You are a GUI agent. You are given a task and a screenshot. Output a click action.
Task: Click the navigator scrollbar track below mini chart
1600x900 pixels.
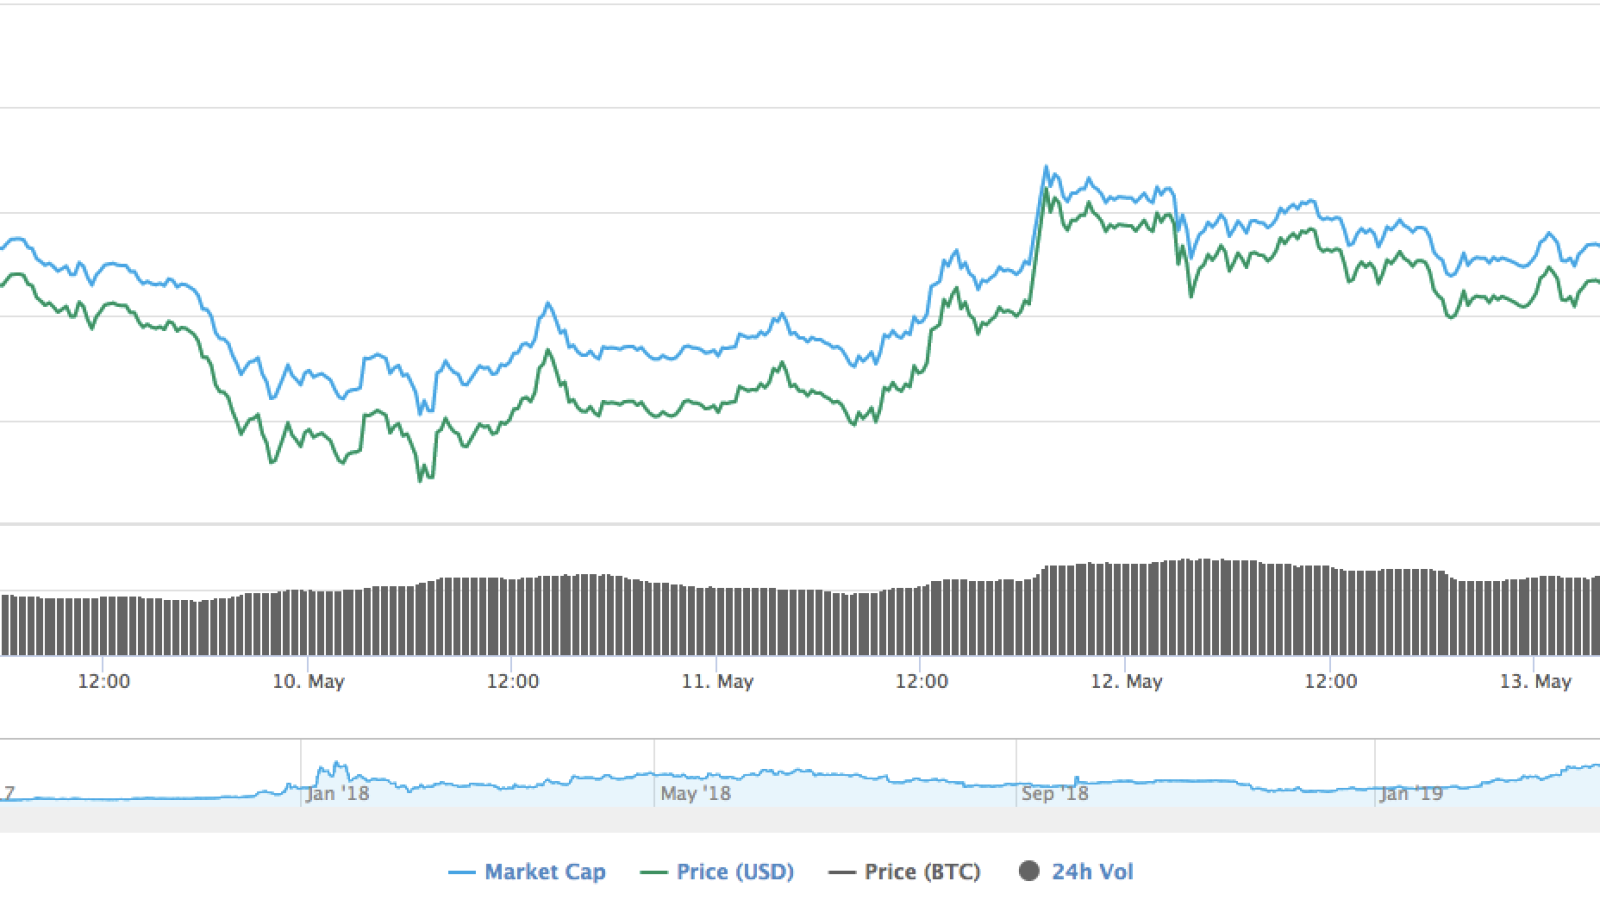800,819
